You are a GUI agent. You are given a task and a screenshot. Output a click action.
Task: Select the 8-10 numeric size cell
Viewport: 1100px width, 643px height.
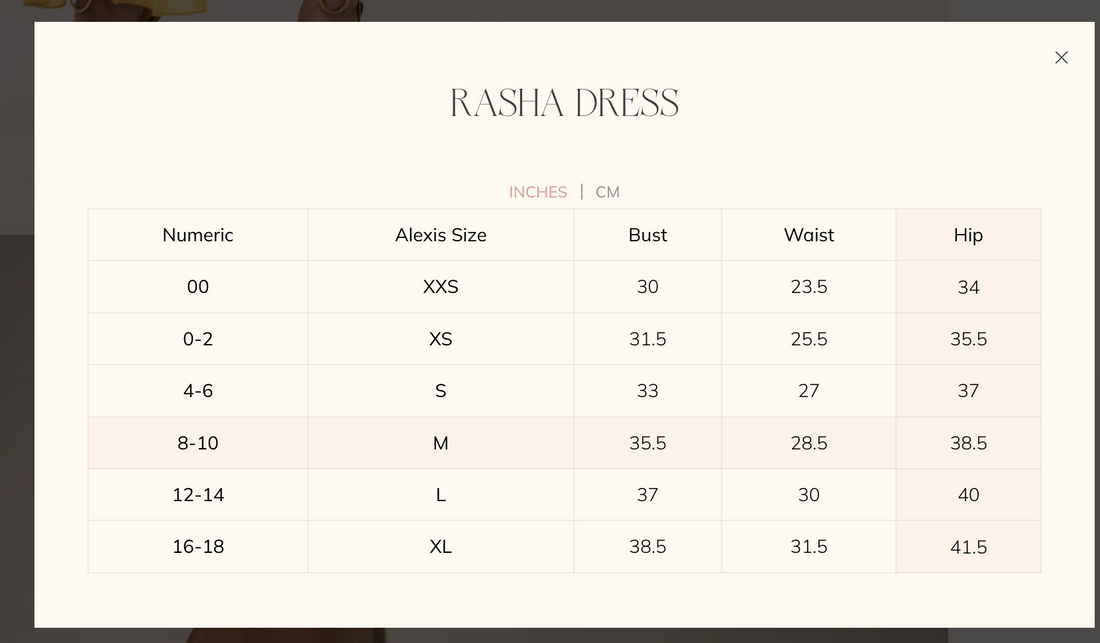pyautogui.click(x=198, y=443)
